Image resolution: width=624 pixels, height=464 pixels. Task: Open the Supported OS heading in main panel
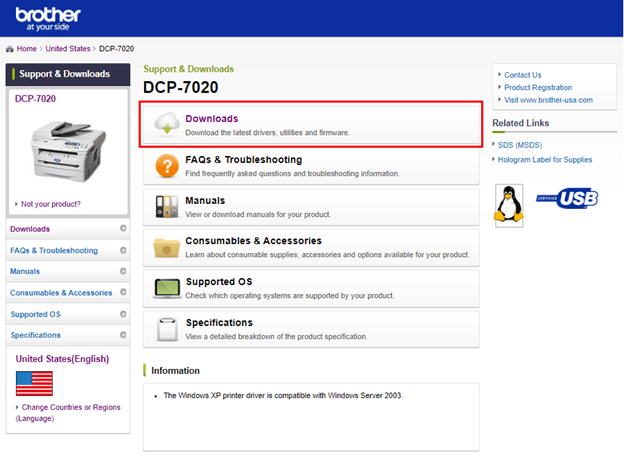point(219,282)
